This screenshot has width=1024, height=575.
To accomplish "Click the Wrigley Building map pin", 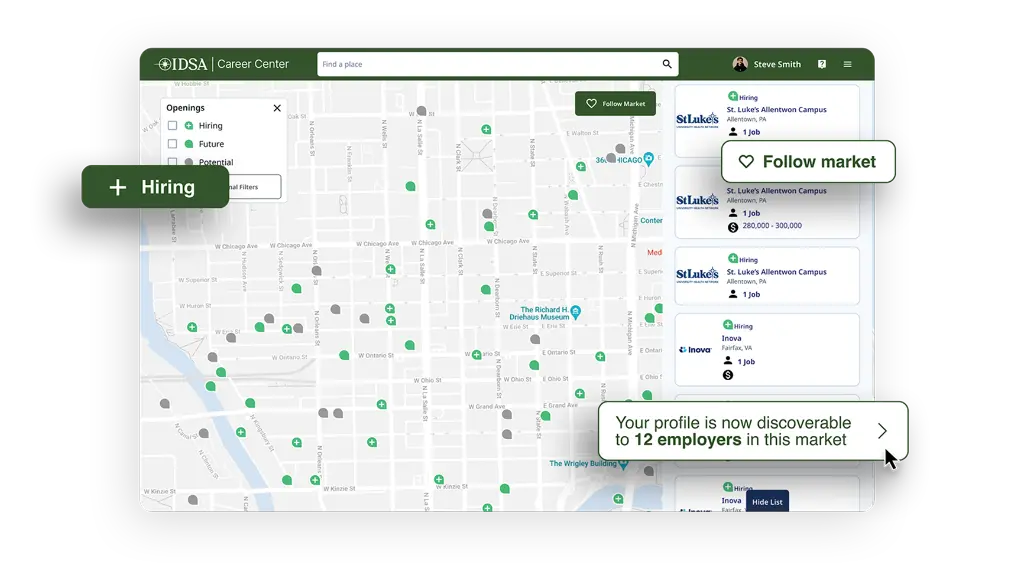I will tap(624, 464).
